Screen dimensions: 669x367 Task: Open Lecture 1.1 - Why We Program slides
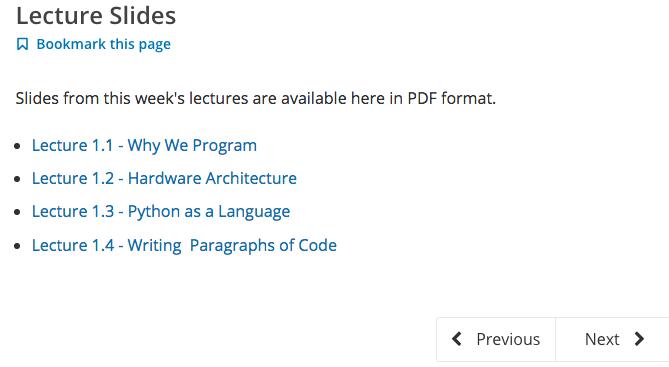144,146
